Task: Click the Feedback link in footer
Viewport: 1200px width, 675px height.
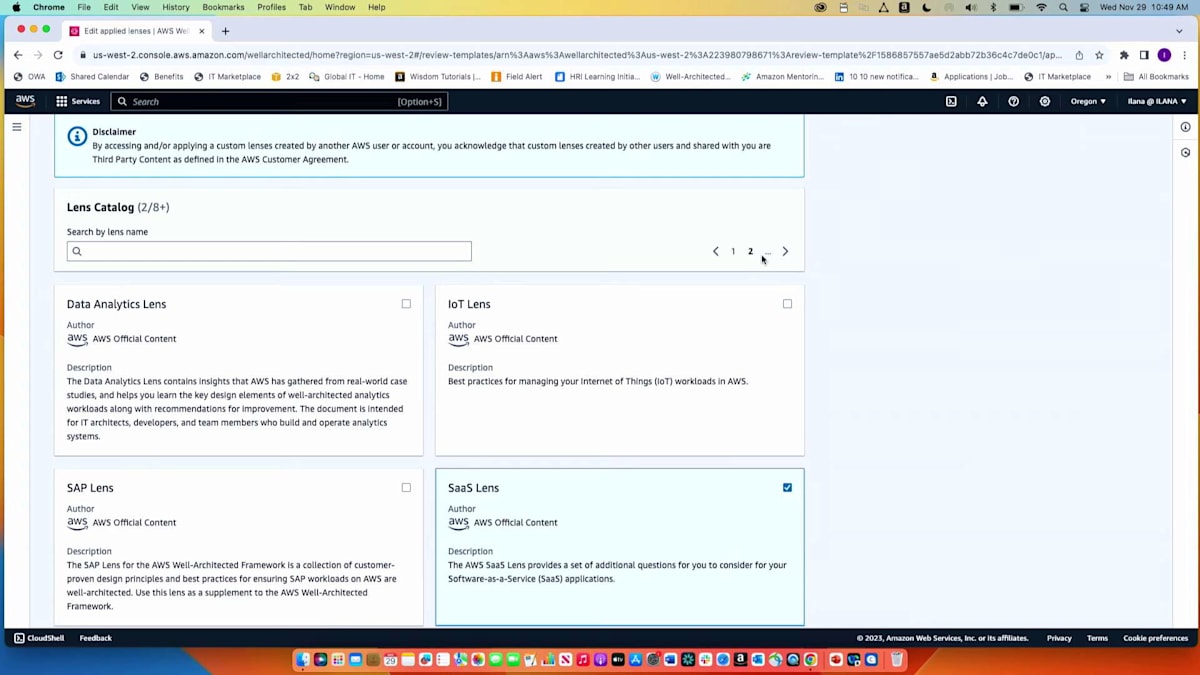Action: coord(96,638)
